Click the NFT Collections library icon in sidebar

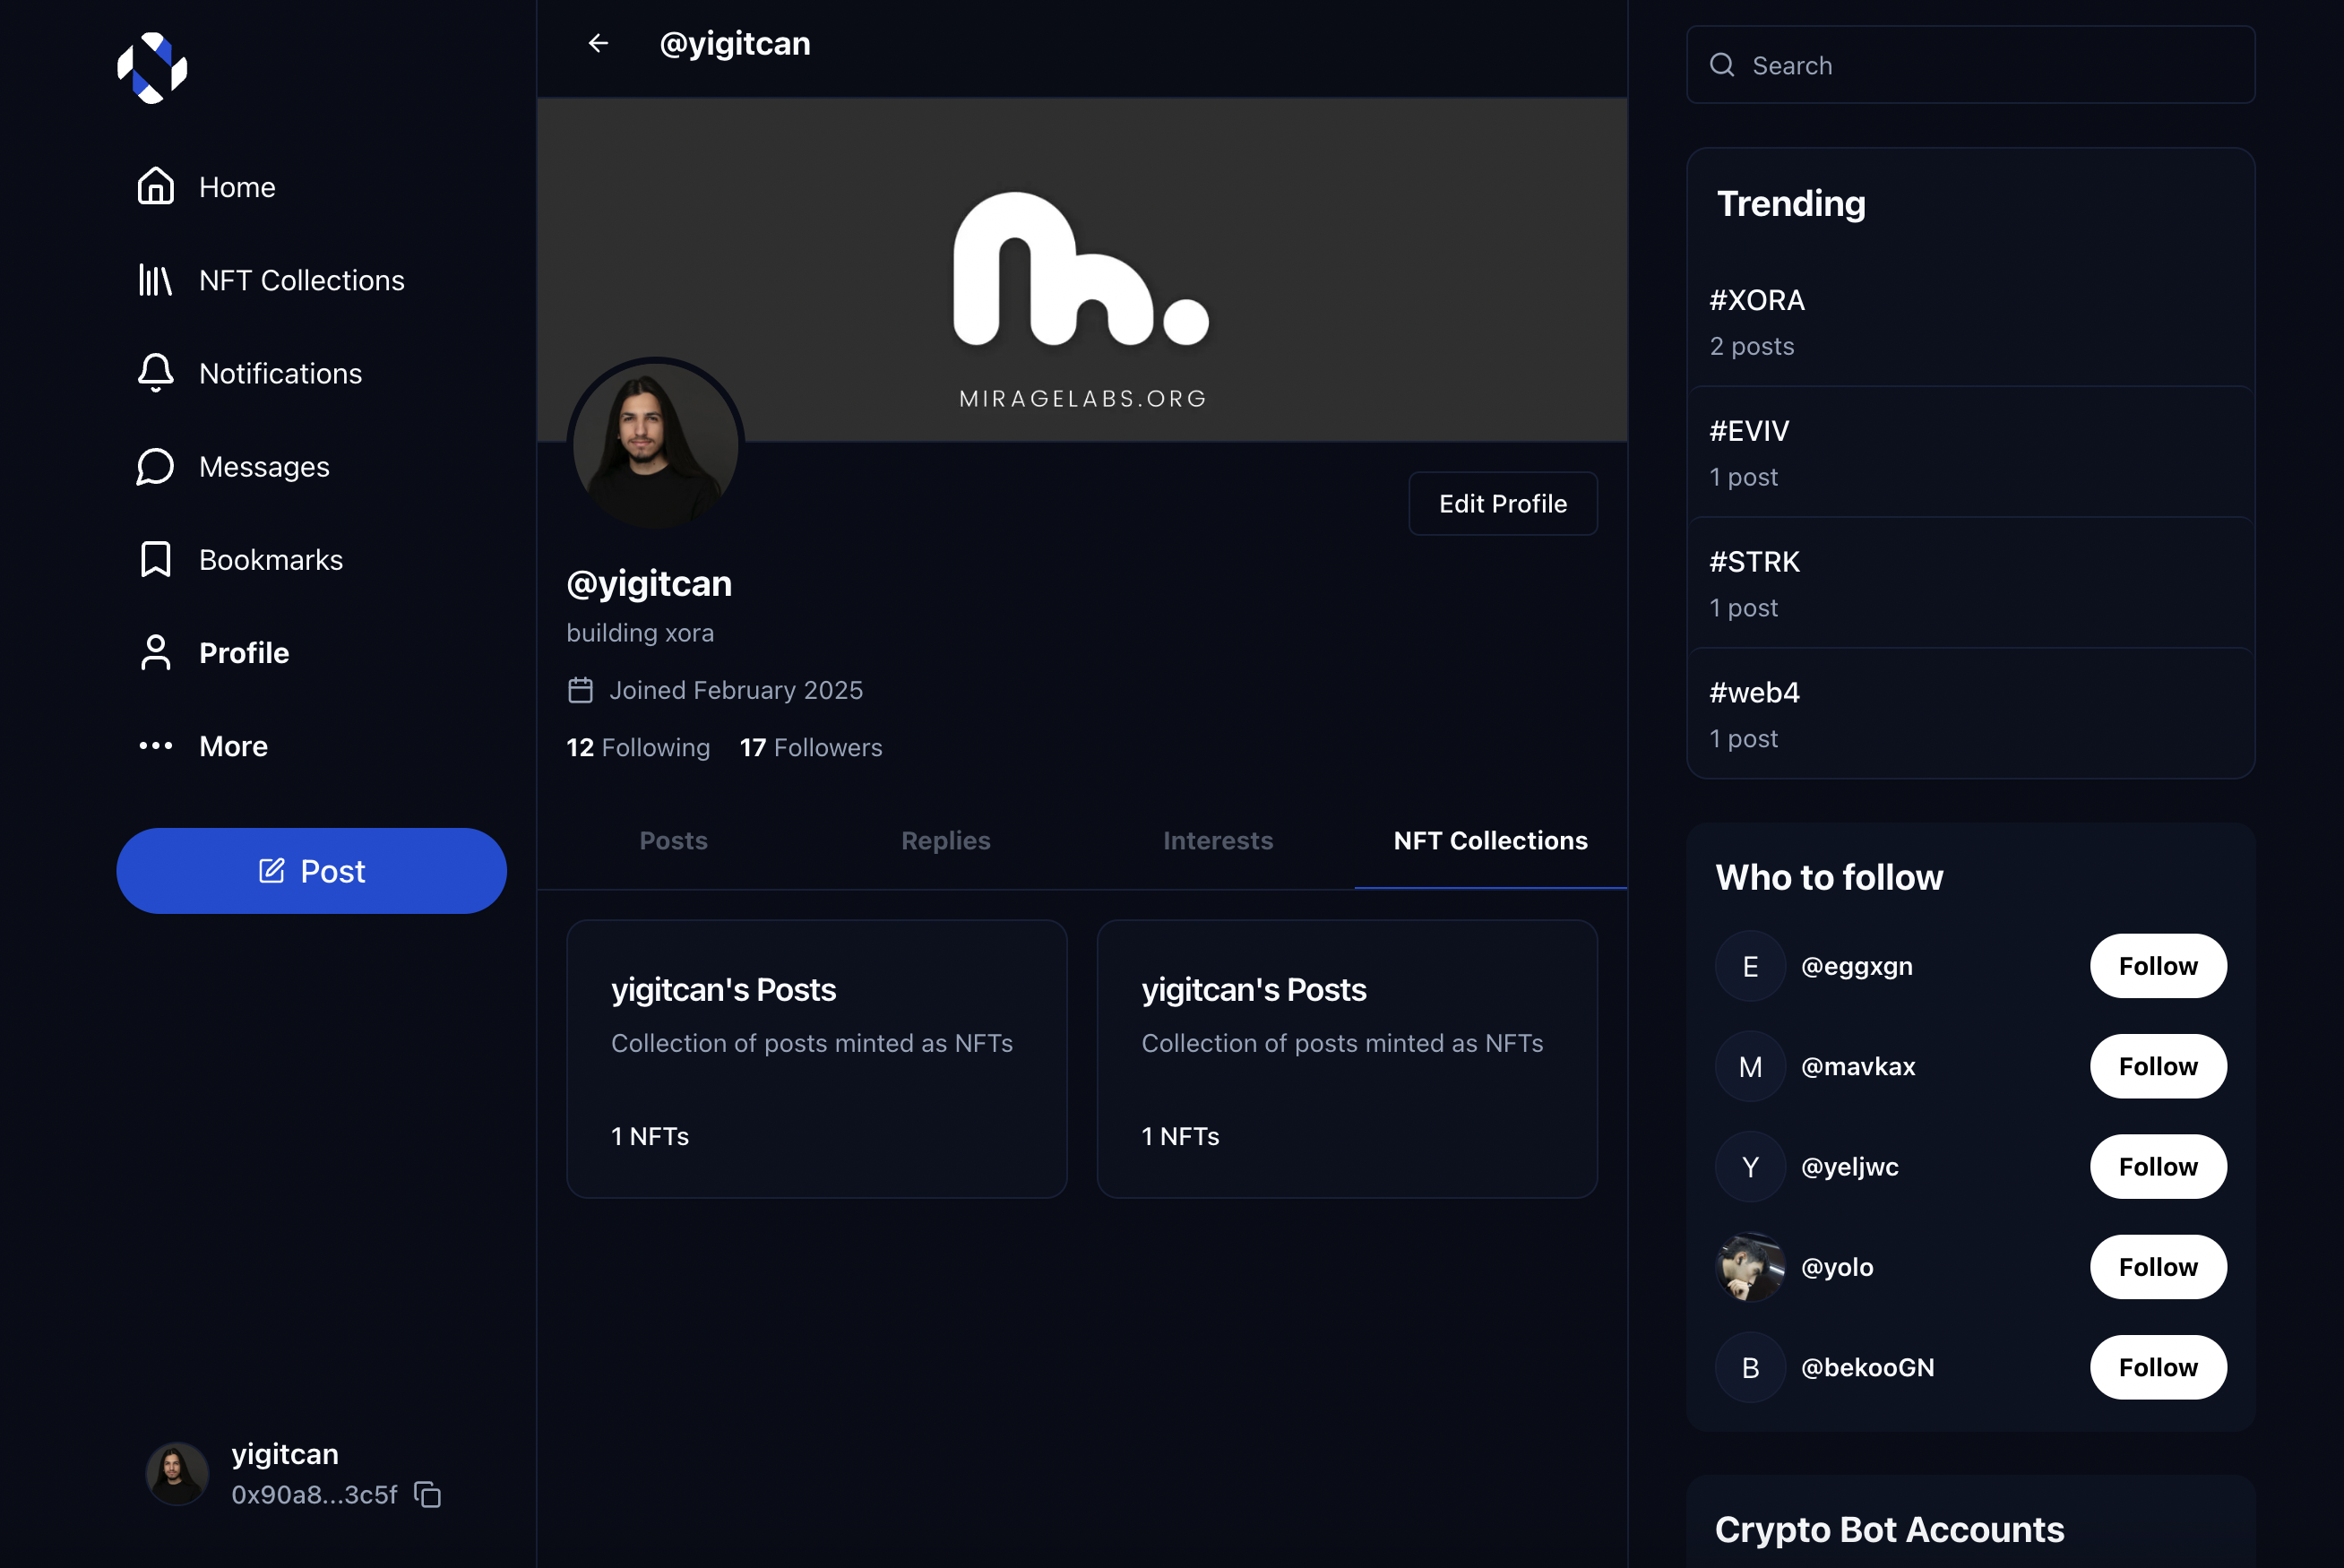156,280
